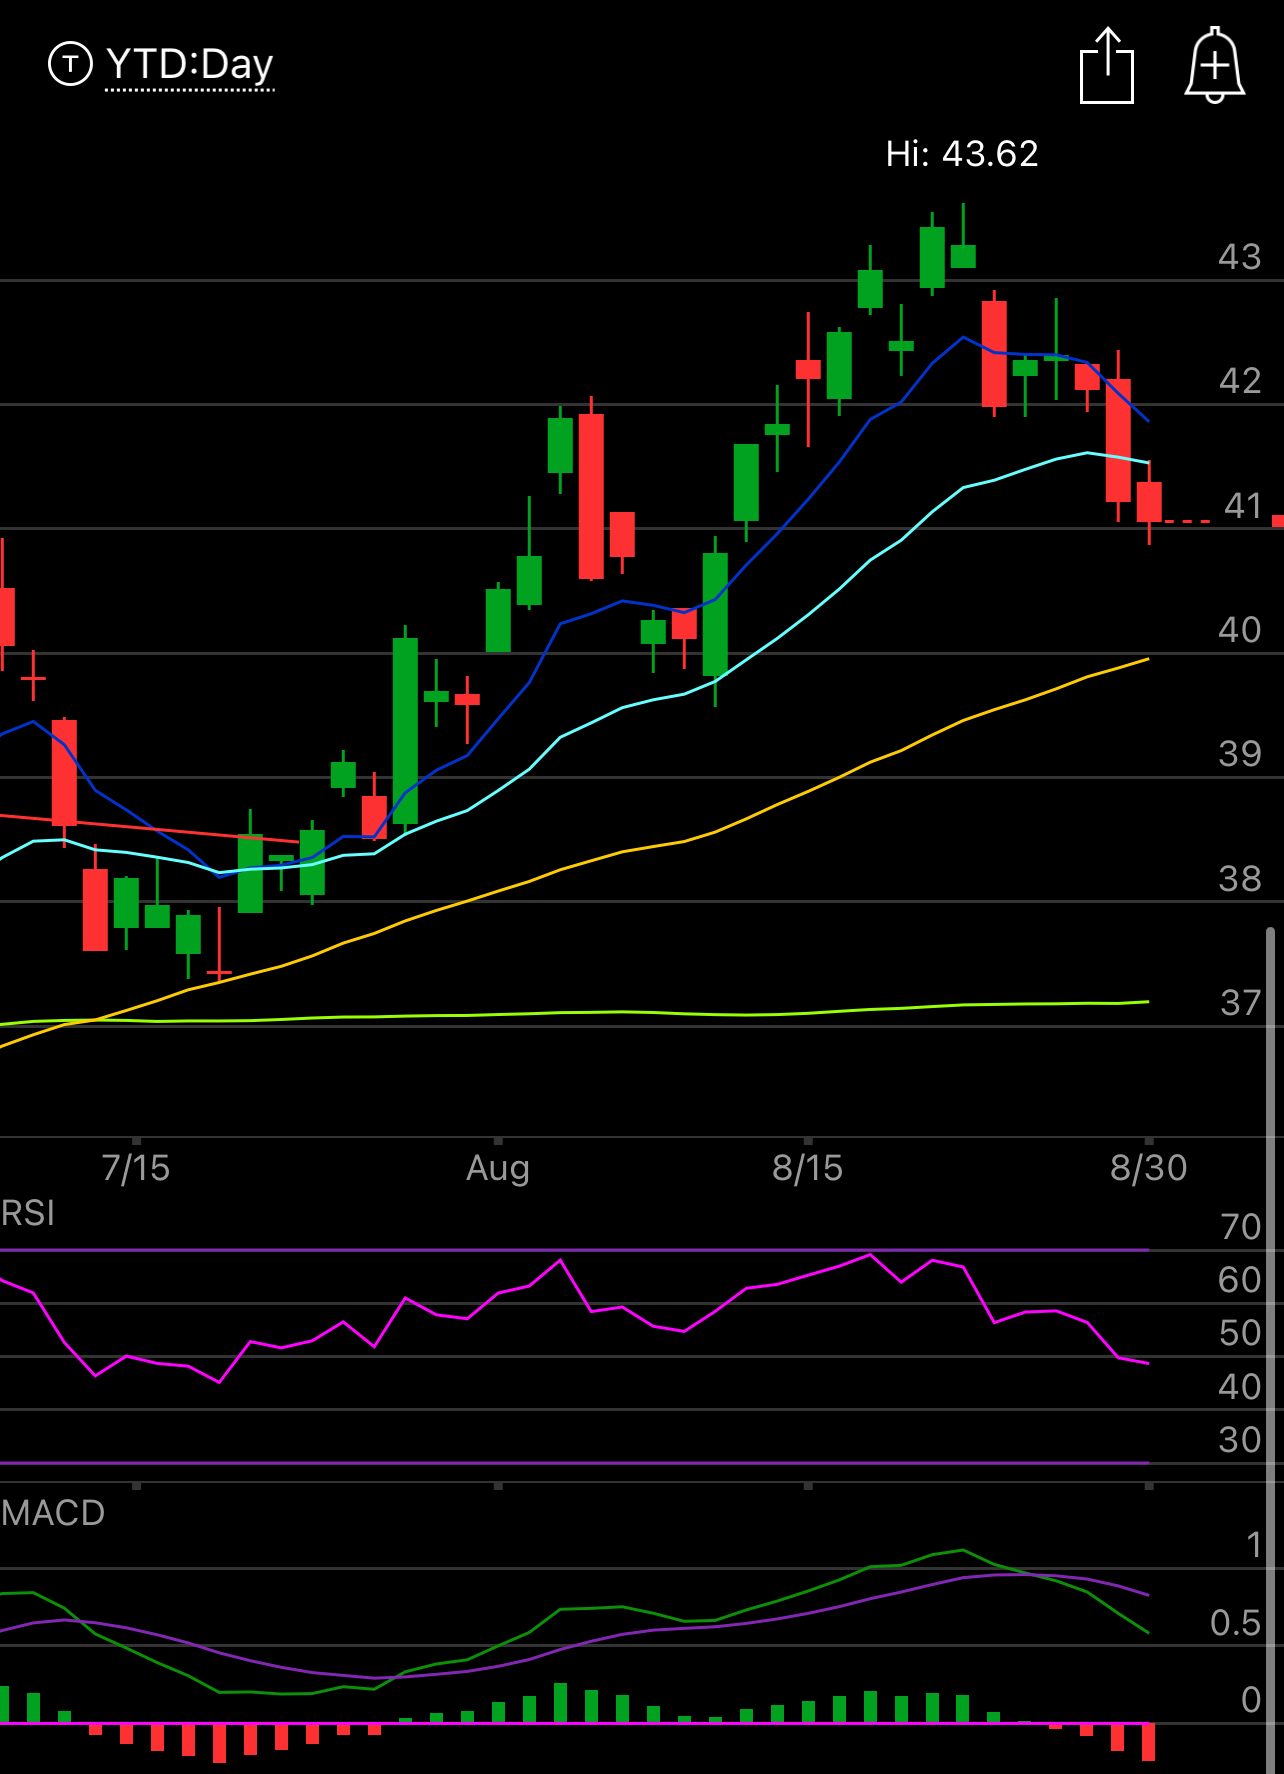Select the 8/15 date label
This screenshot has width=1284, height=1774.
[x=808, y=1168]
